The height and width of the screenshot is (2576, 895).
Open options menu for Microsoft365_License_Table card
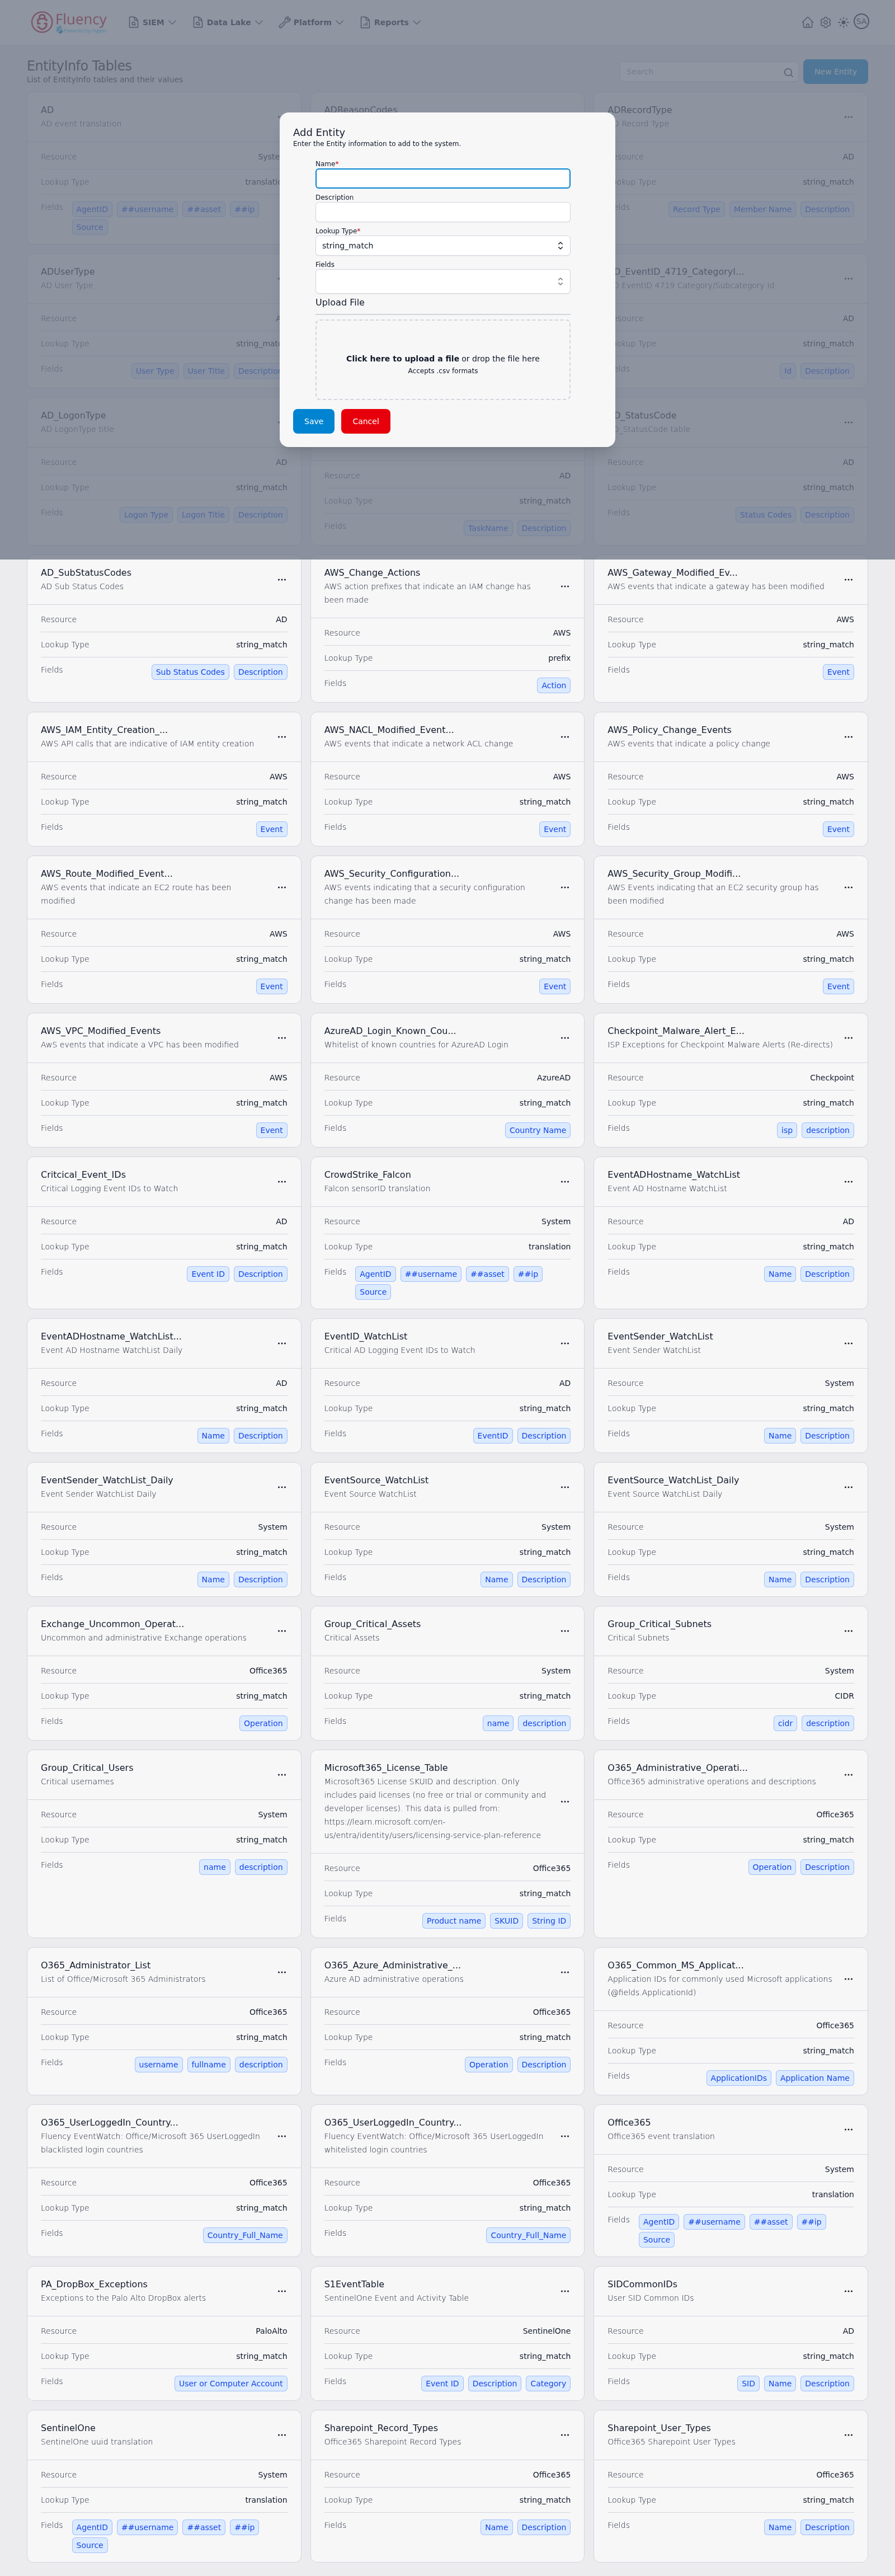click(x=565, y=1802)
